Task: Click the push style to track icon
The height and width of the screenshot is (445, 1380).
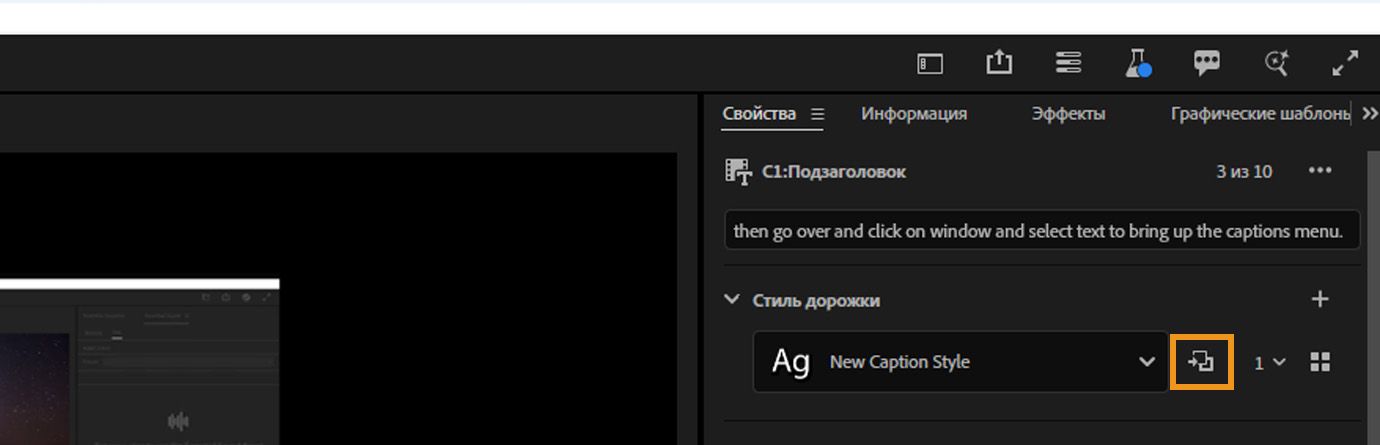Action: [1201, 361]
